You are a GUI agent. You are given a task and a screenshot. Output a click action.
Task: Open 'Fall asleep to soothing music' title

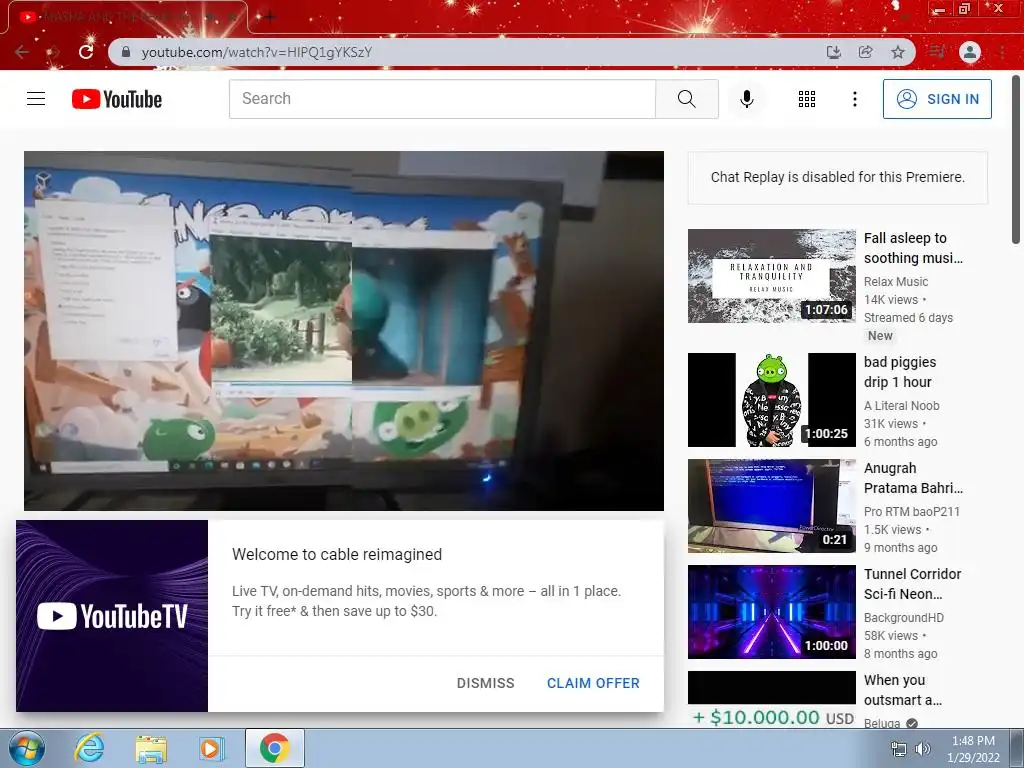[913, 248]
